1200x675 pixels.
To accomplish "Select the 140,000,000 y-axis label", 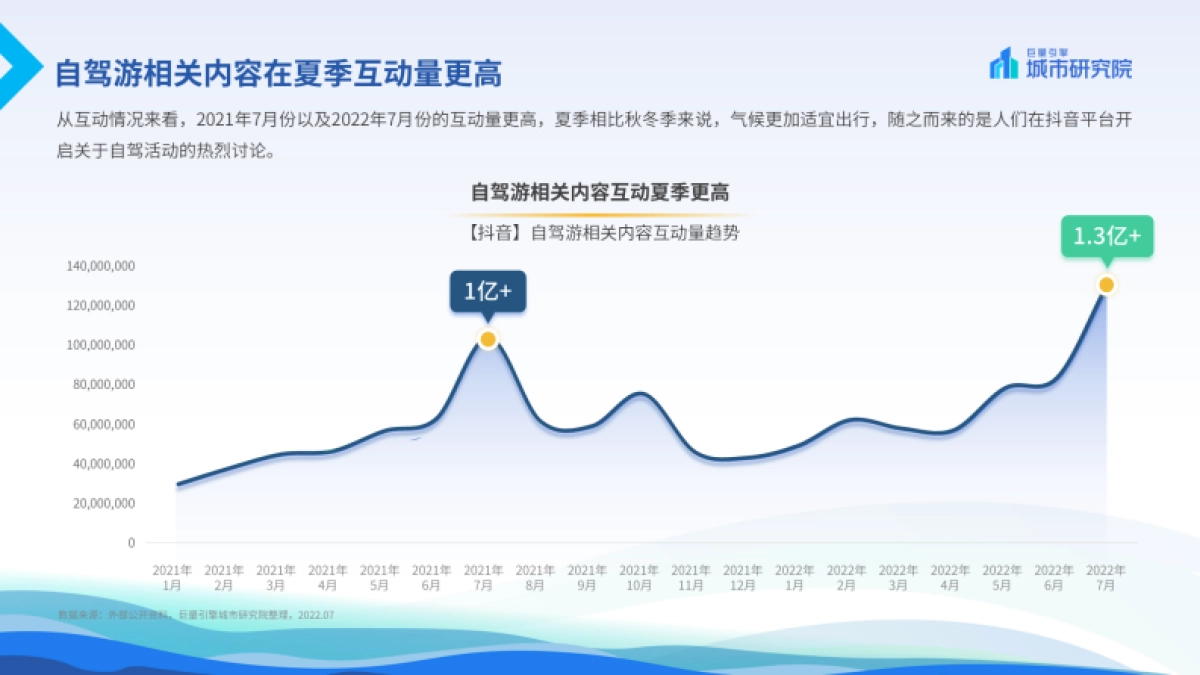I will [x=100, y=266].
